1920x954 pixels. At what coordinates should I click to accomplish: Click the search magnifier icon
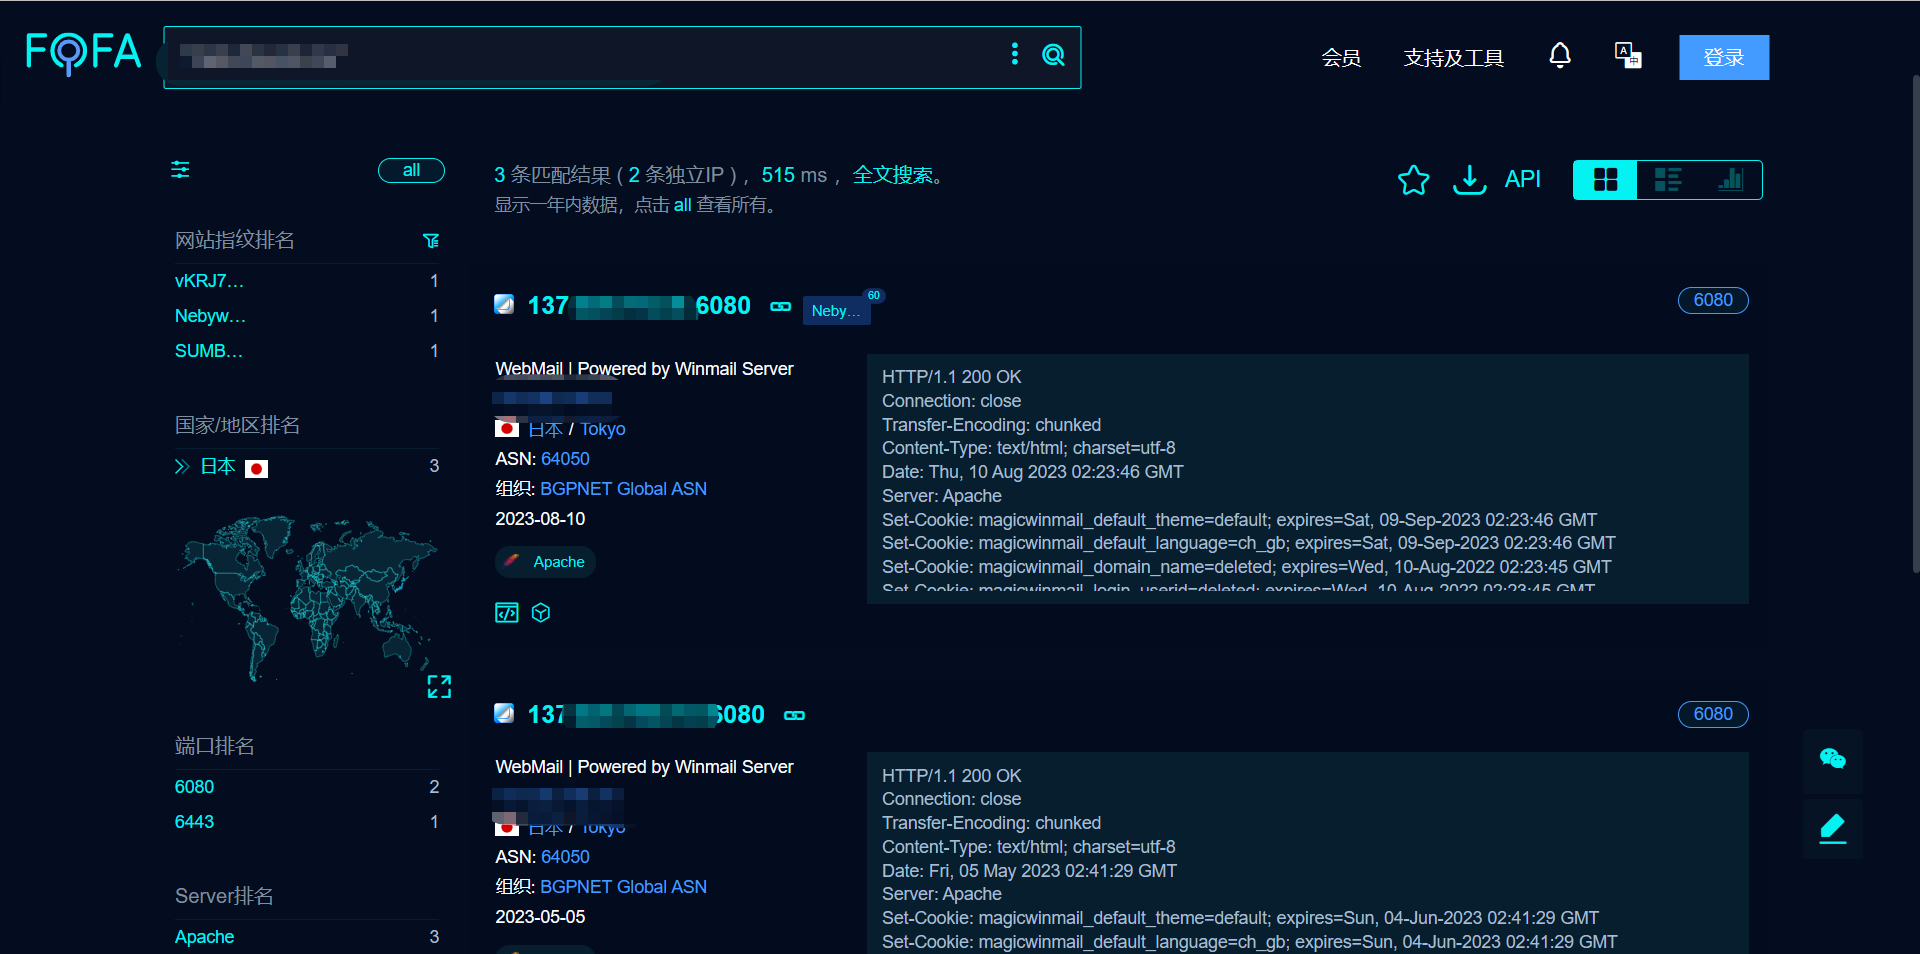click(x=1053, y=55)
